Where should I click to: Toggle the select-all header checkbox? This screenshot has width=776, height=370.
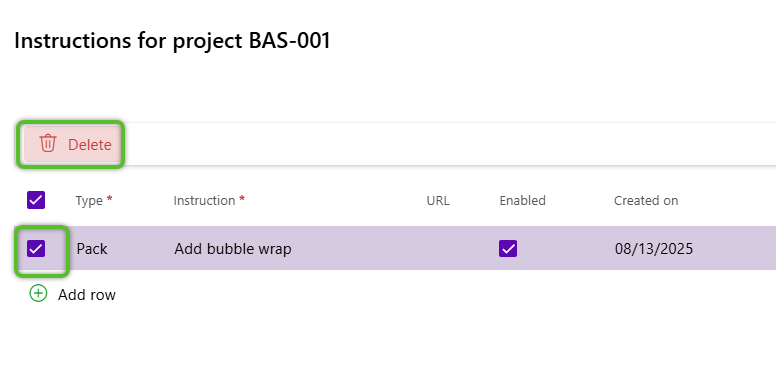[x=36, y=200]
